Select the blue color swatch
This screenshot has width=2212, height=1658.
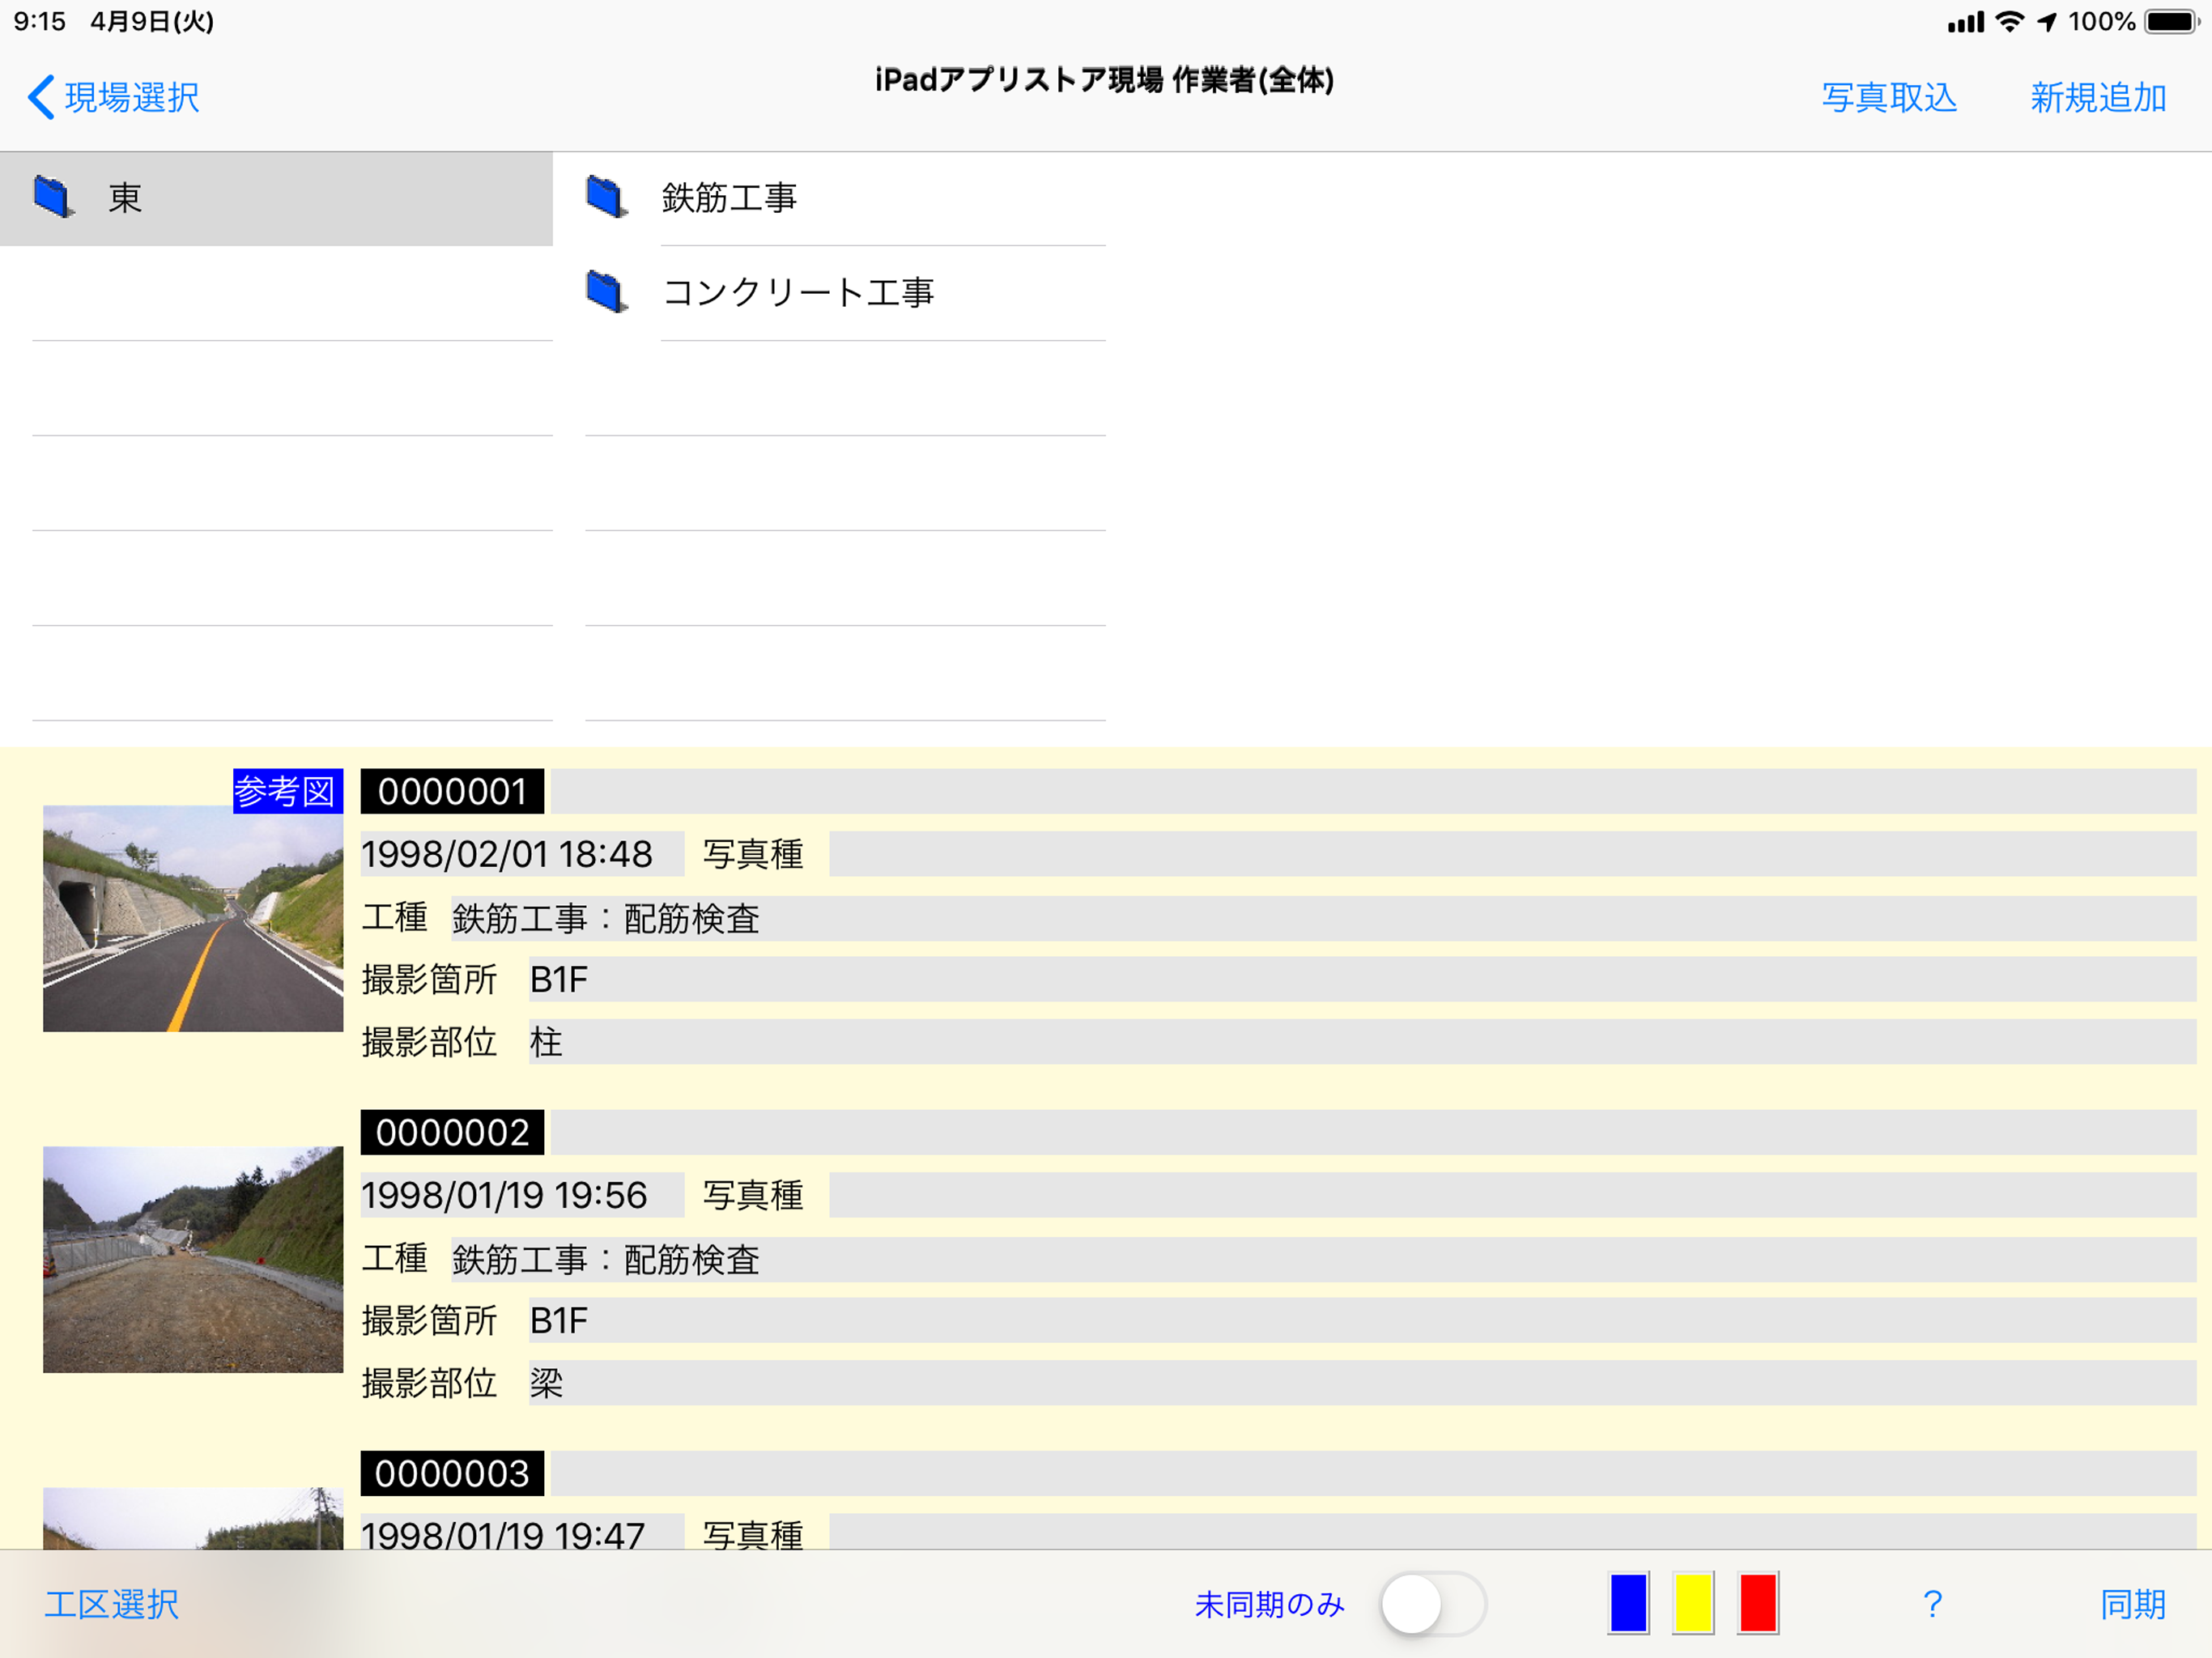click(1628, 1603)
